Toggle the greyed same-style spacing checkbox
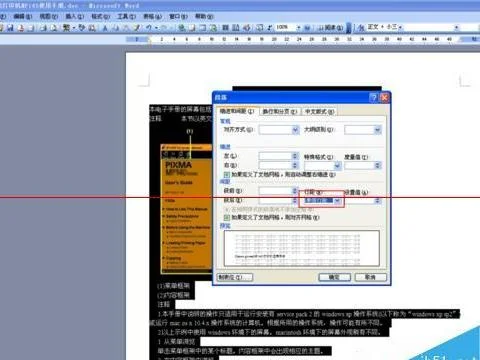 227,210
